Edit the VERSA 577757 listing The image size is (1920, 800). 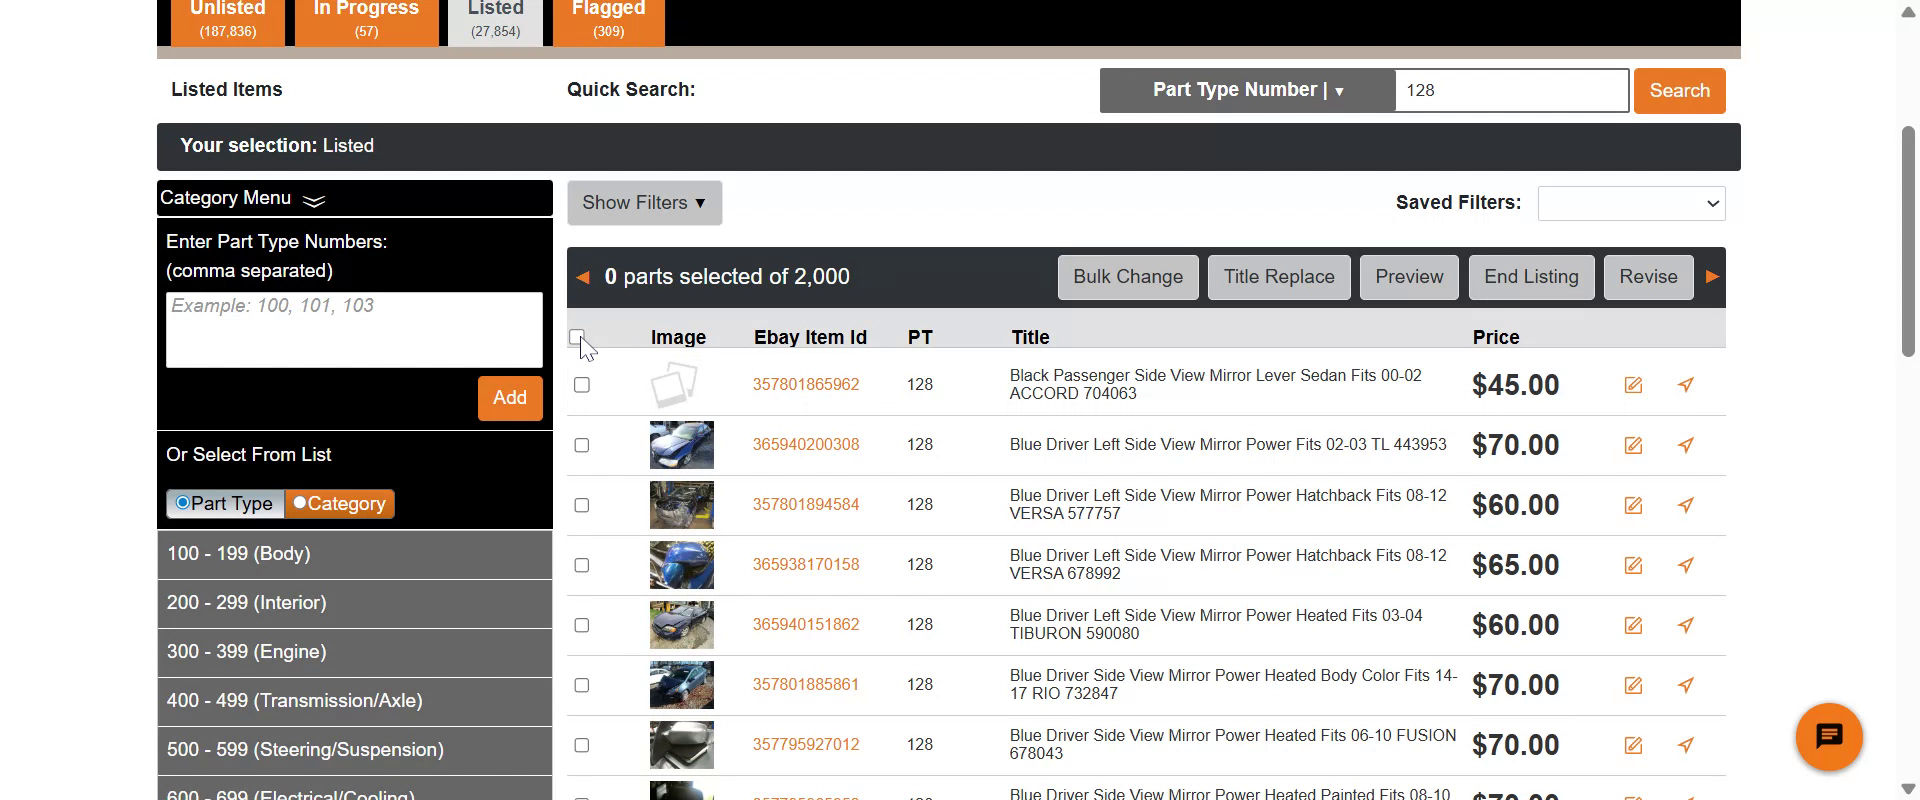(1633, 505)
